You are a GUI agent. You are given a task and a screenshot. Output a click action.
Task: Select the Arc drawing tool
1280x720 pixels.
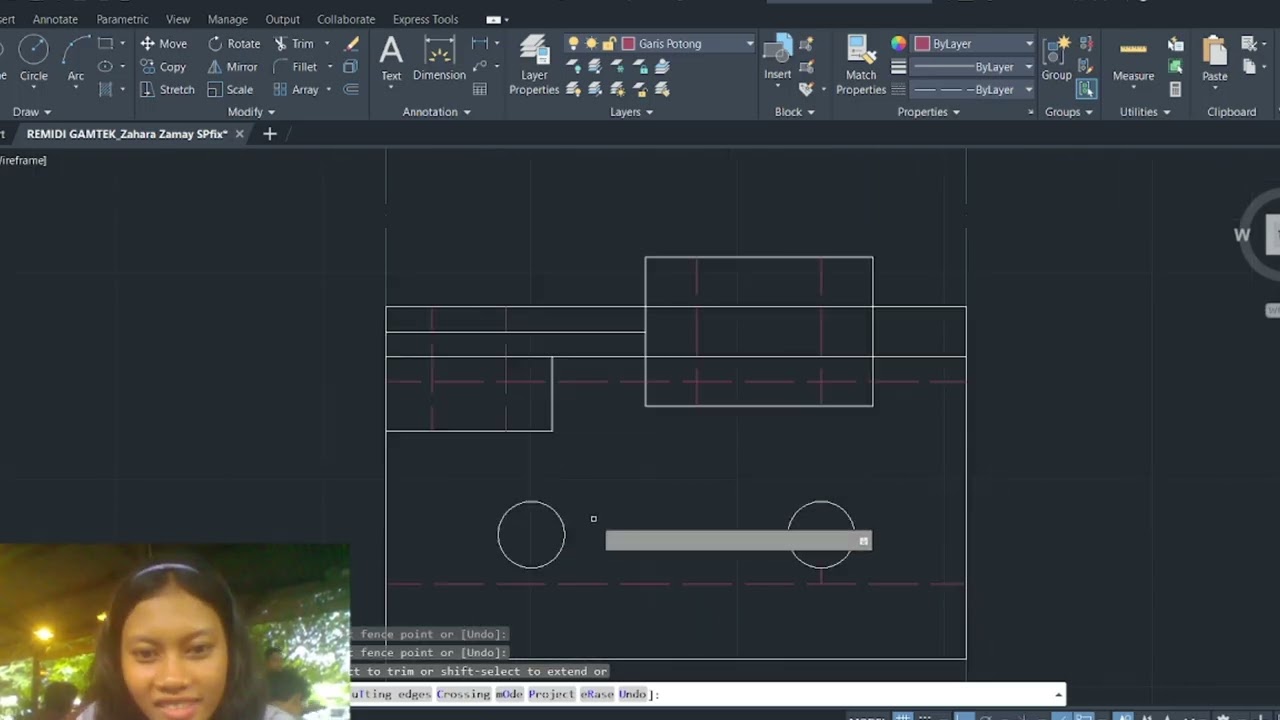tap(76, 58)
